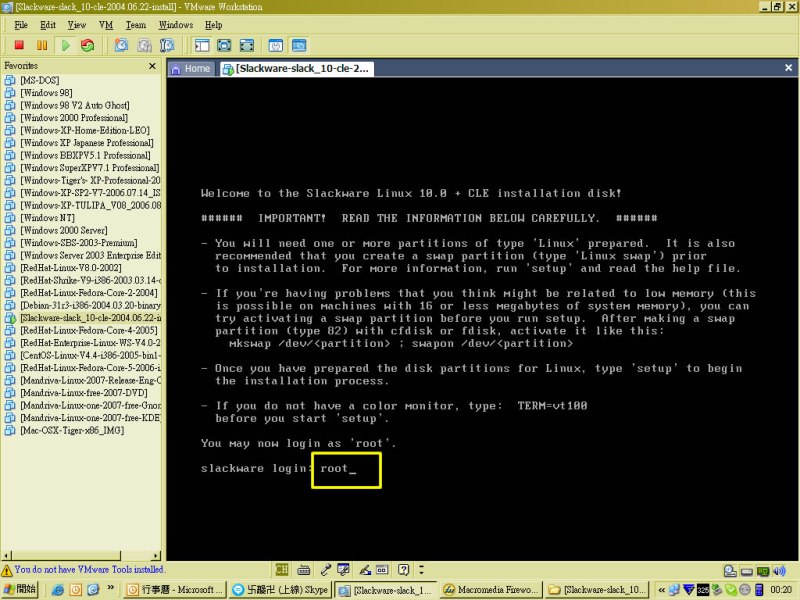
Task: Open the Slackware folder taskbar button
Action: pyautogui.click(x=596, y=590)
